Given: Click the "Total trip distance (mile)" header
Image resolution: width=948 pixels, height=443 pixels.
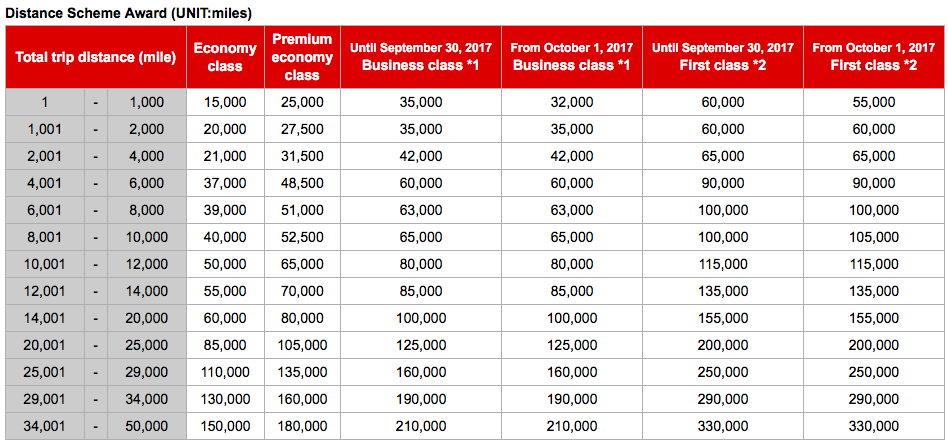Looking at the screenshot, I should pos(96,57).
